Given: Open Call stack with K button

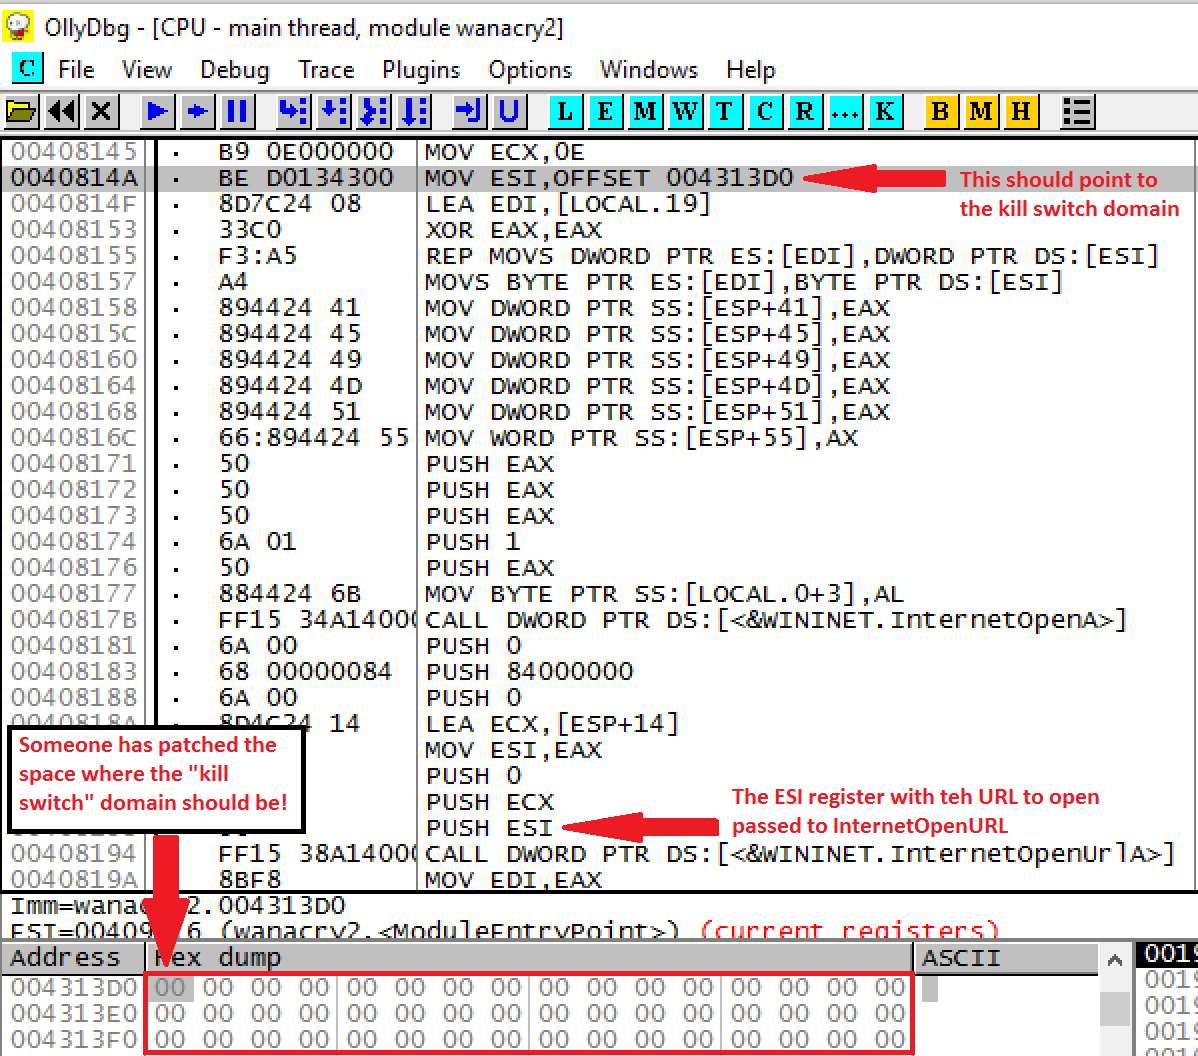Looking at the screenshot, I should coord(884,111).
